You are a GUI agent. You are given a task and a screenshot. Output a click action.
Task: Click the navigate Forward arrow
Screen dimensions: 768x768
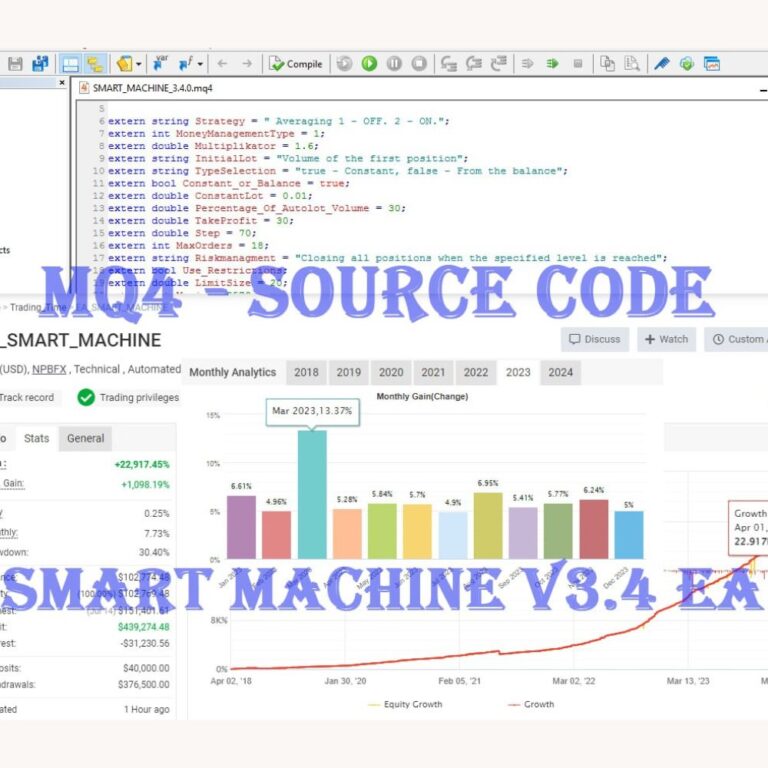pos(247,64)
